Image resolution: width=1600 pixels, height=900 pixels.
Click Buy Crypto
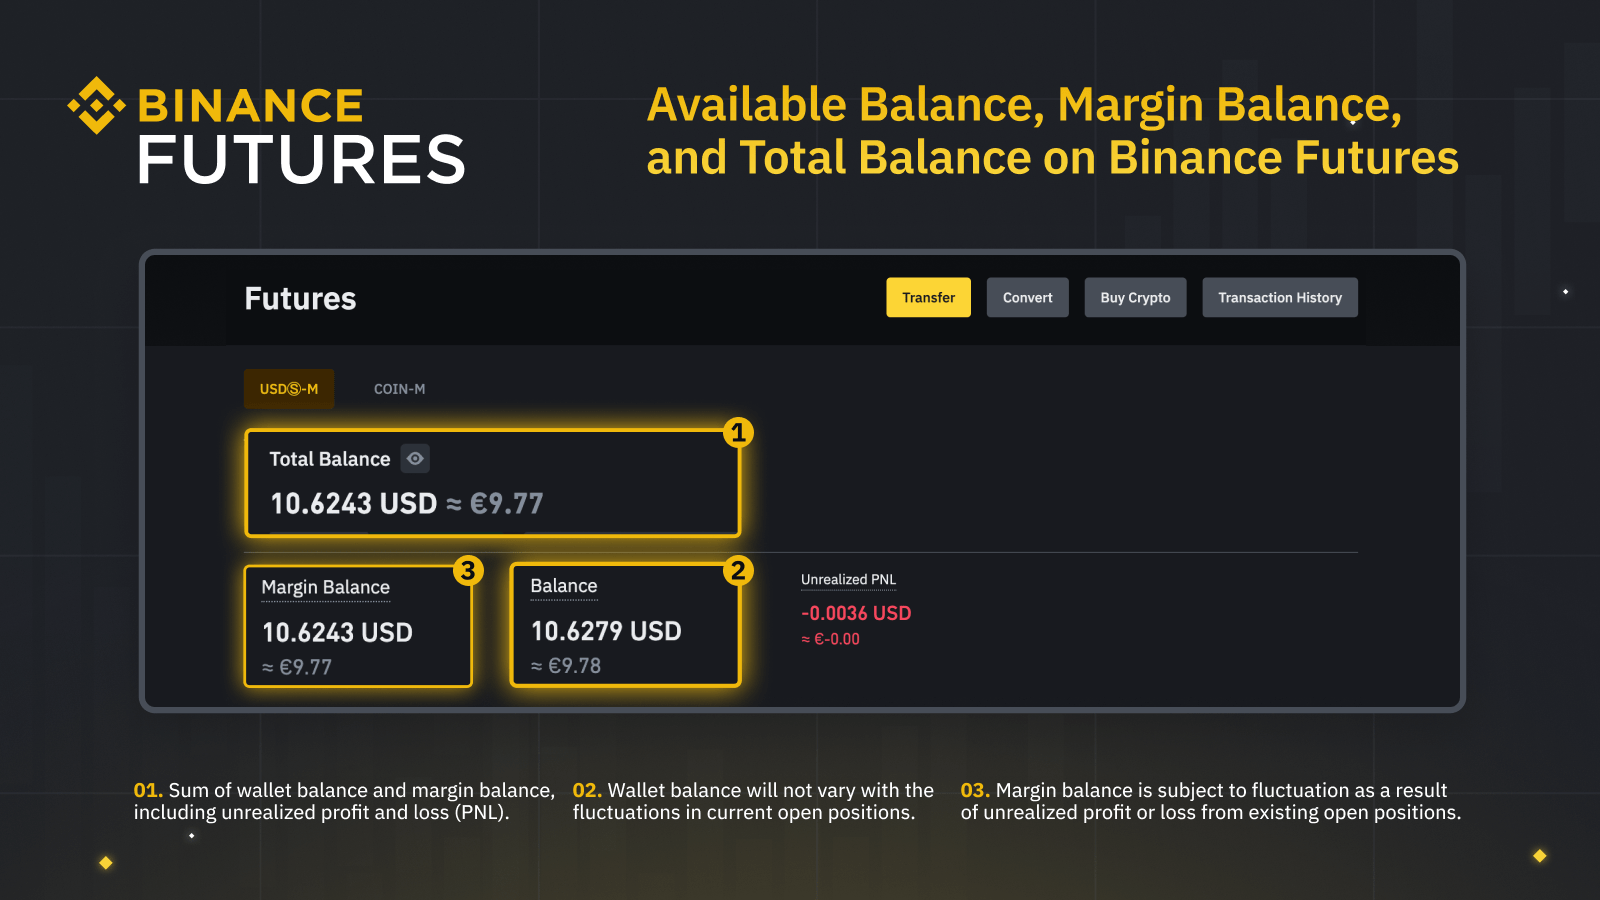[x=1135, y=297]
